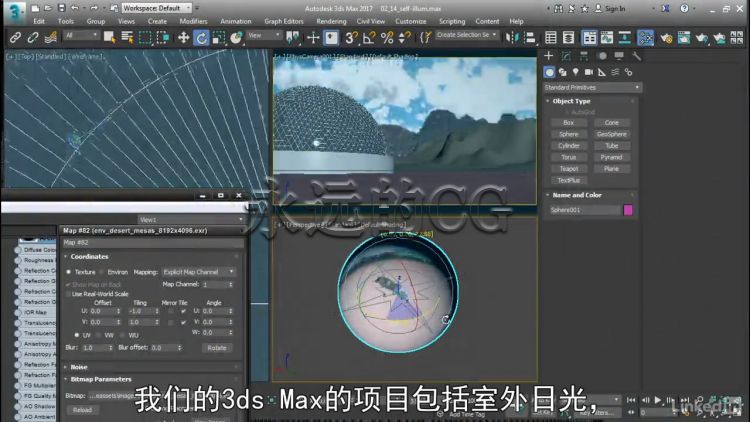Expand the Noise rollout

click(x=78, y=367)
